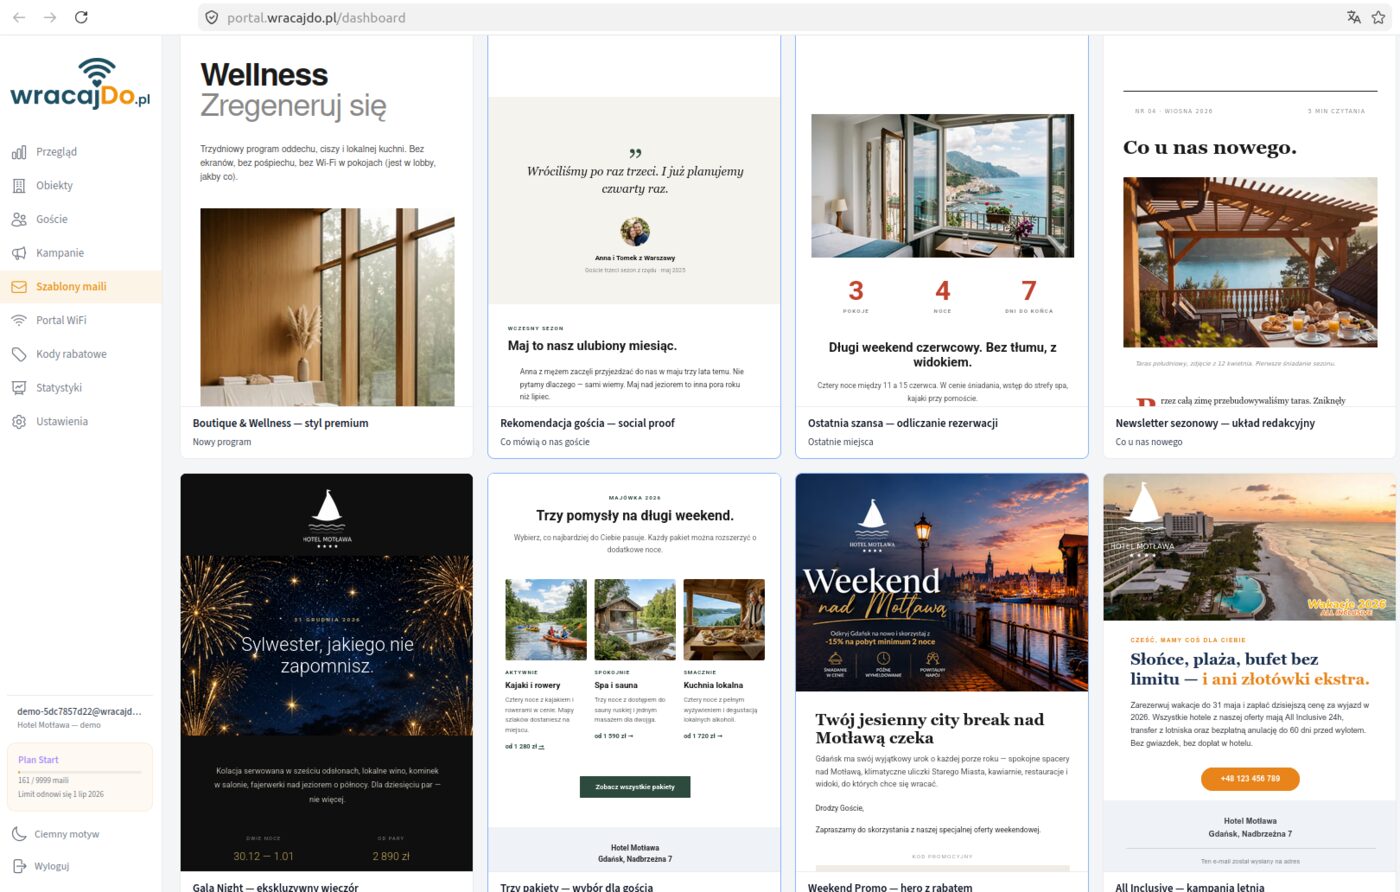Click the site security shield icon
This screenshot has width=1400, height=892.
pyautogui.click(x=211, y=18)
